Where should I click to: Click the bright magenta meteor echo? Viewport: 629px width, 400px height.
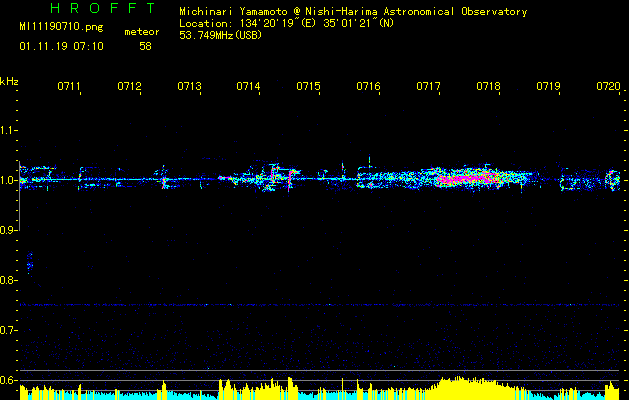tap(462, 179)
